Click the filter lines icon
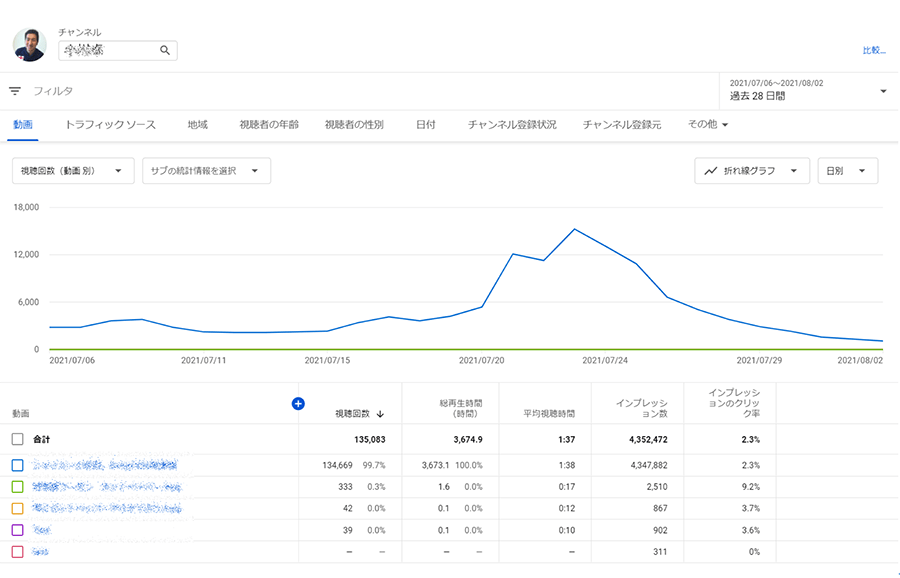The width and height of the screenshot is (900, 578). tap(15, 91)
